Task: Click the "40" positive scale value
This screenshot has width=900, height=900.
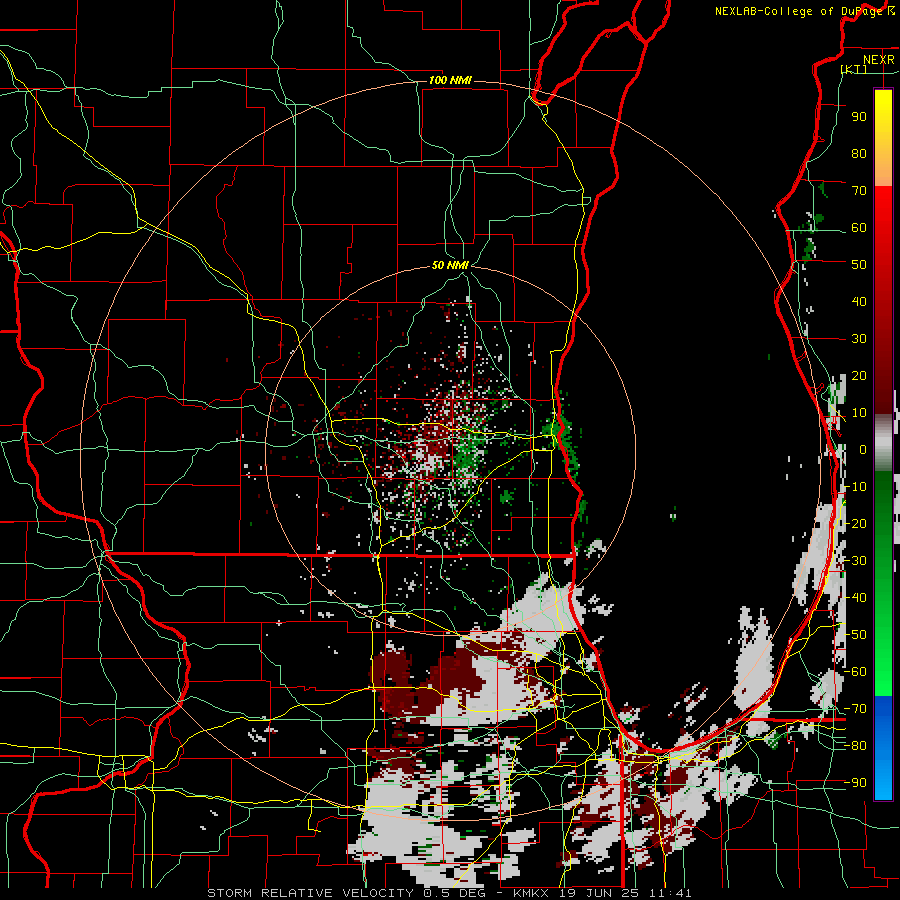Action: (x=859, y=302)
